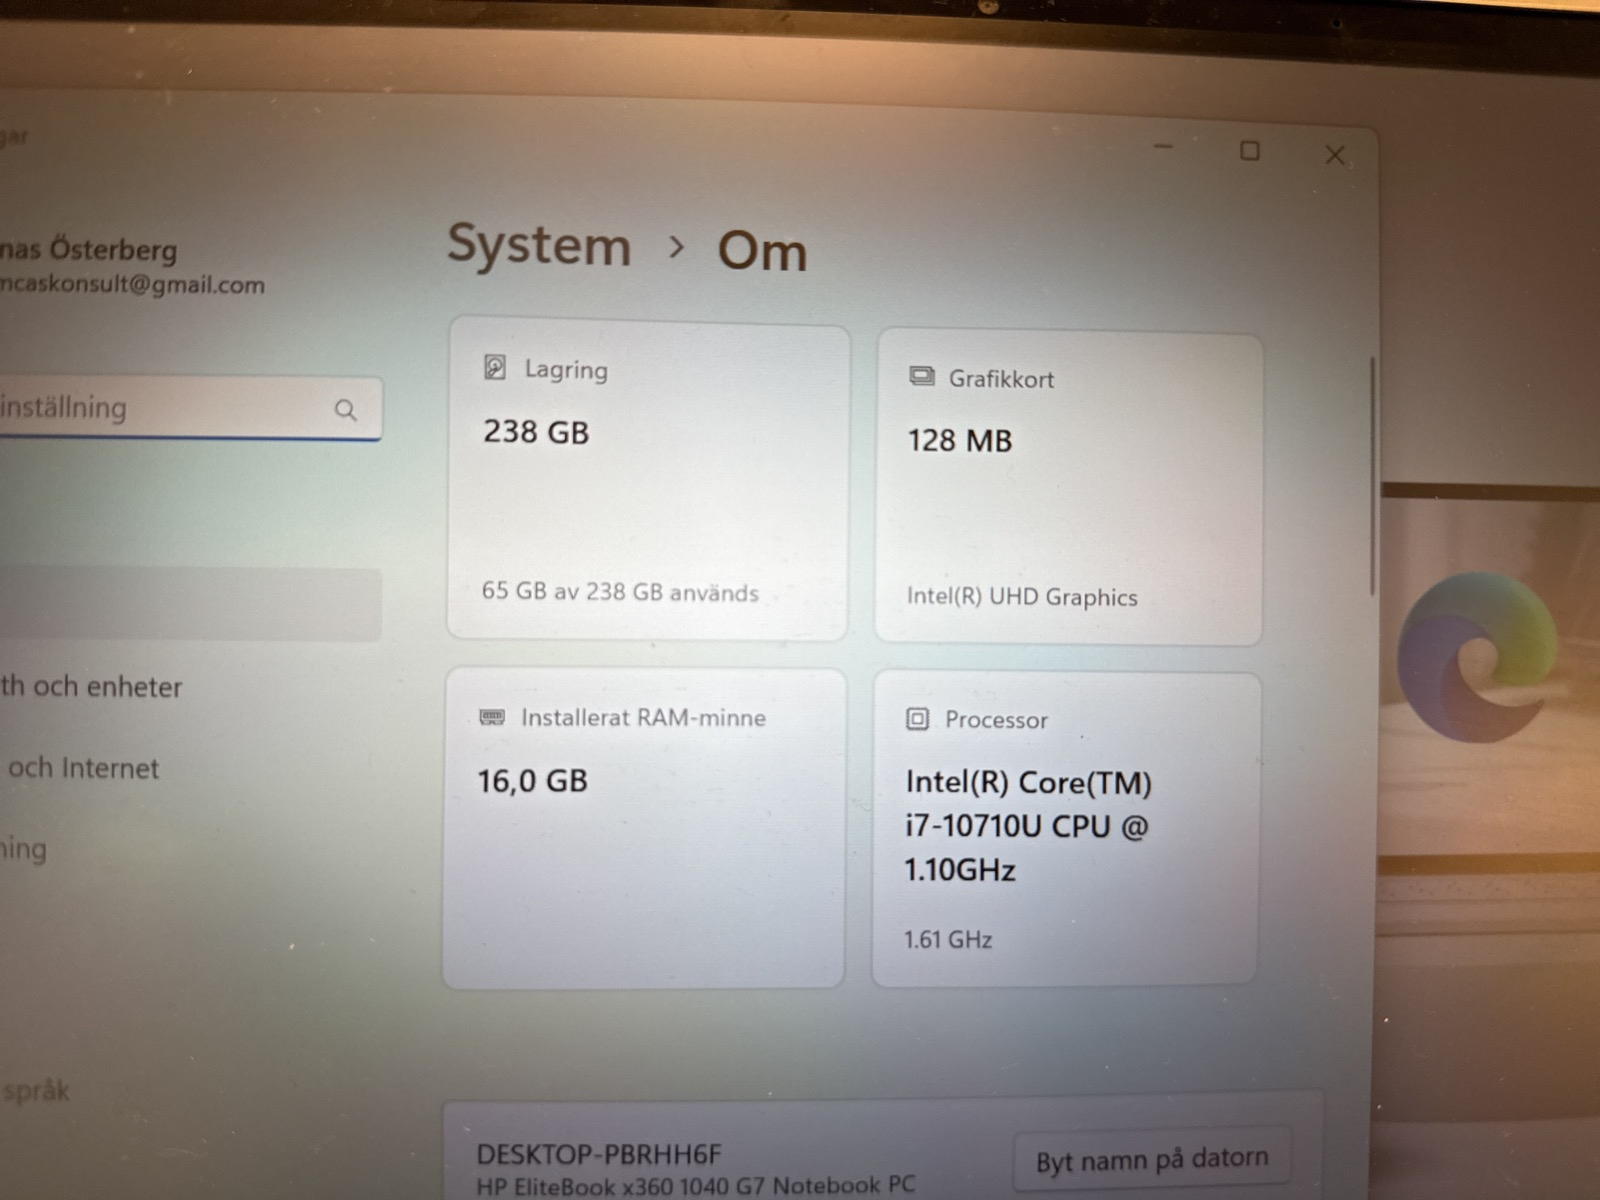Click the search magnifier icon
This screenshot has height=1200, width=1600.
point(345,410)
